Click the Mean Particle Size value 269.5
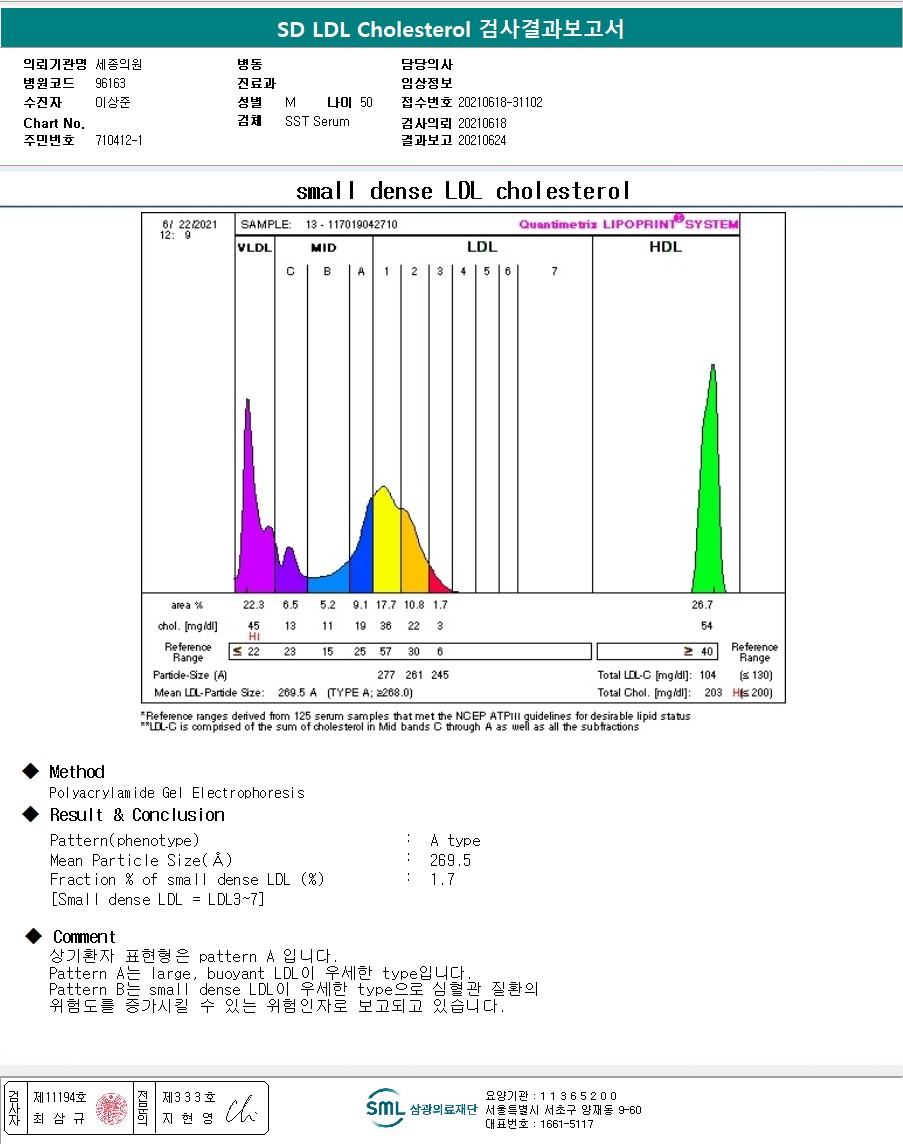903x1145 pixels. 450,860
